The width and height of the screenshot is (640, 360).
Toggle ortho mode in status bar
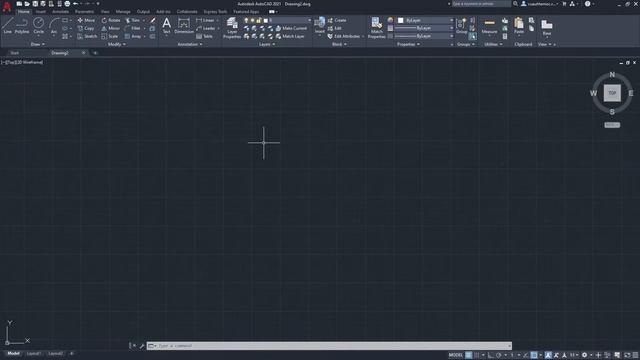491,355
